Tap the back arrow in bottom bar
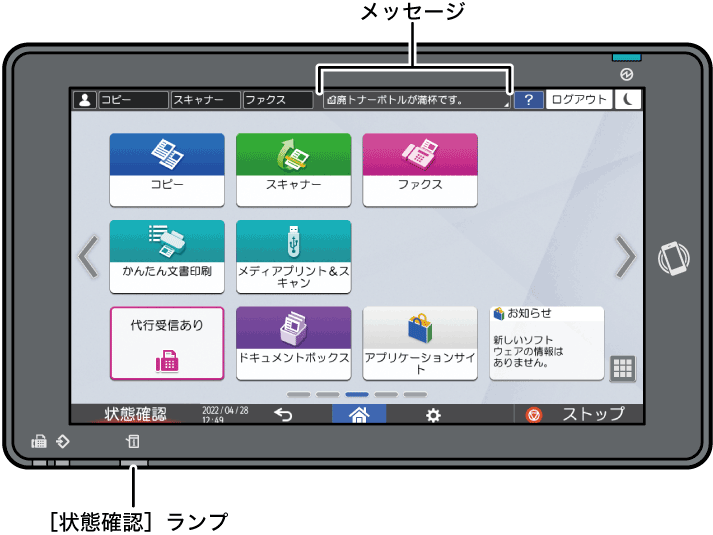 pos(283,415)
